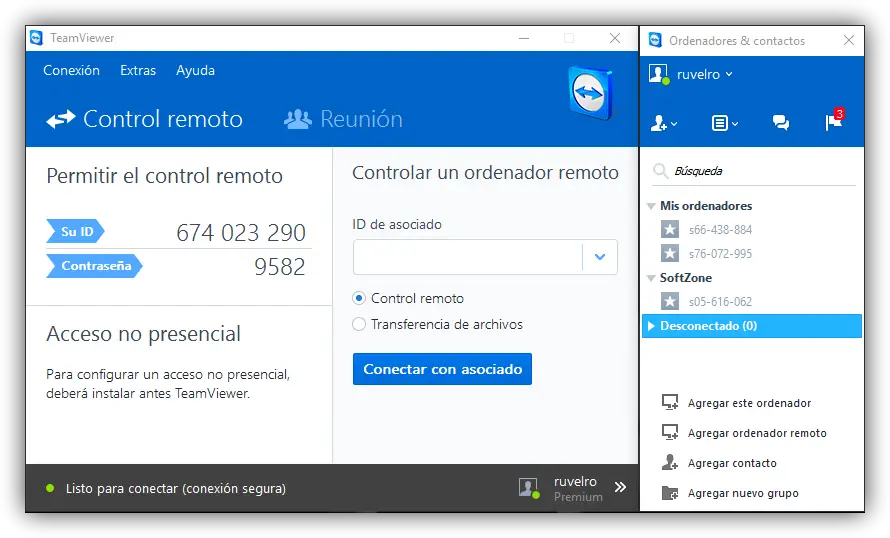The image size is (890, 538).
Task: Click the search magnifier icon
Action: tap(660, 170)
